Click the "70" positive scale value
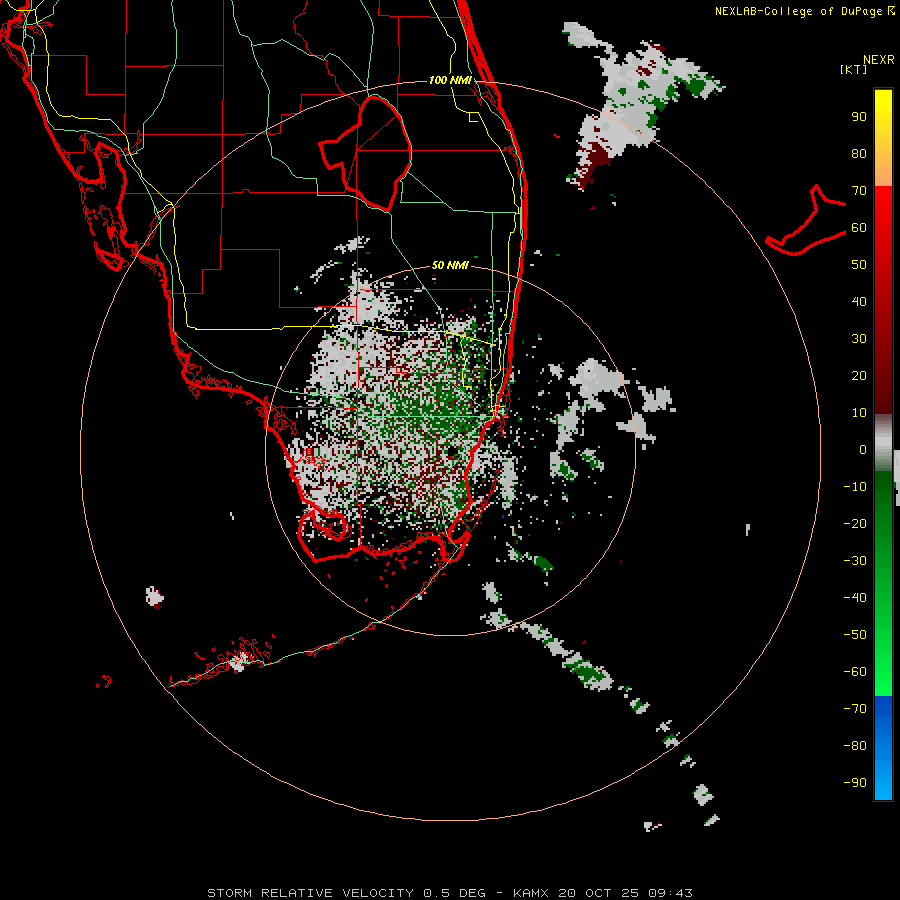 click(x=859, y=191)
